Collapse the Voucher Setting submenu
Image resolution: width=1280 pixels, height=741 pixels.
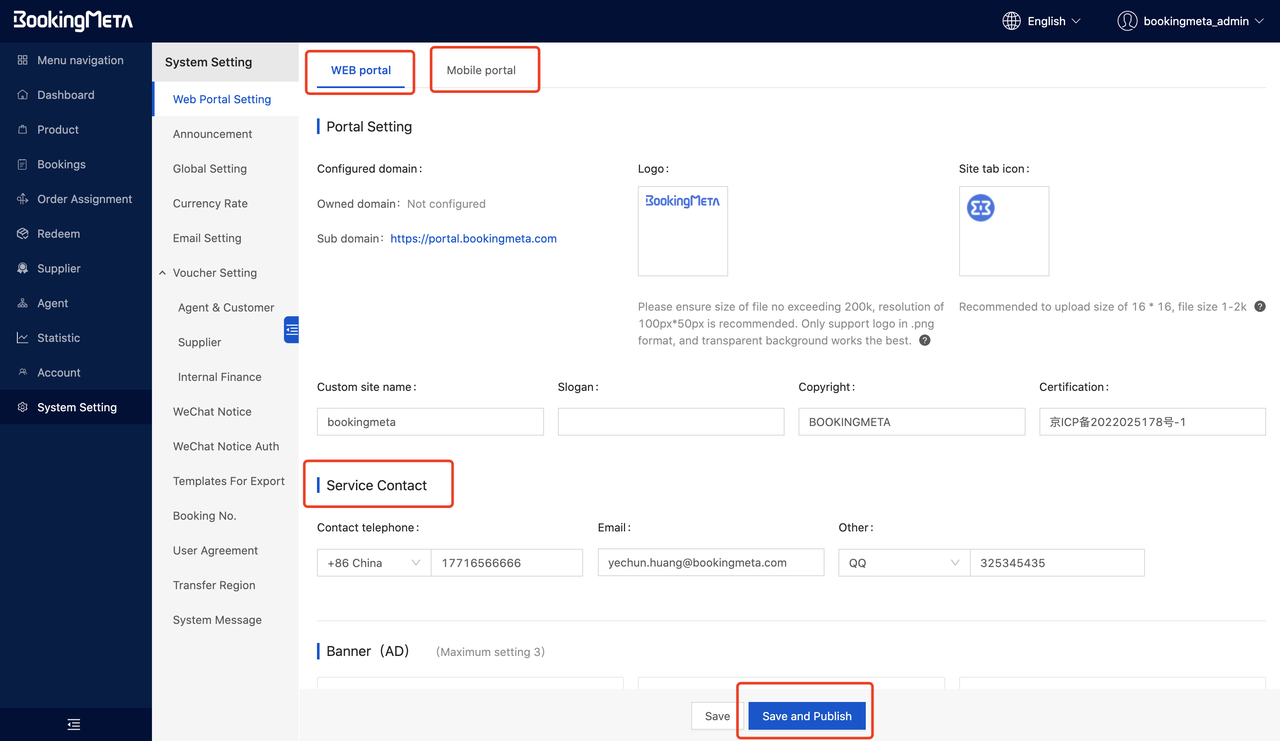(x=163, y=273)
